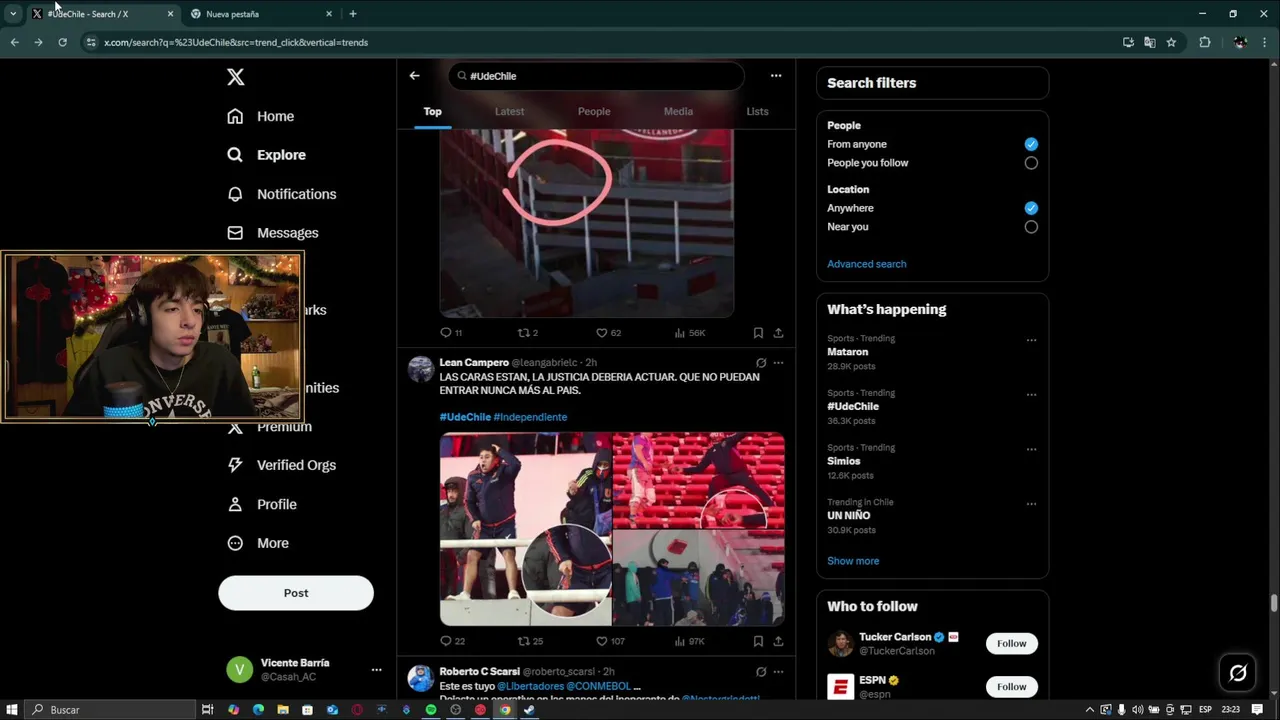The width and height of the screenshot is (1280, 720).
Task: Open Chrome three-dot menu
Action: pos(1264,42)
